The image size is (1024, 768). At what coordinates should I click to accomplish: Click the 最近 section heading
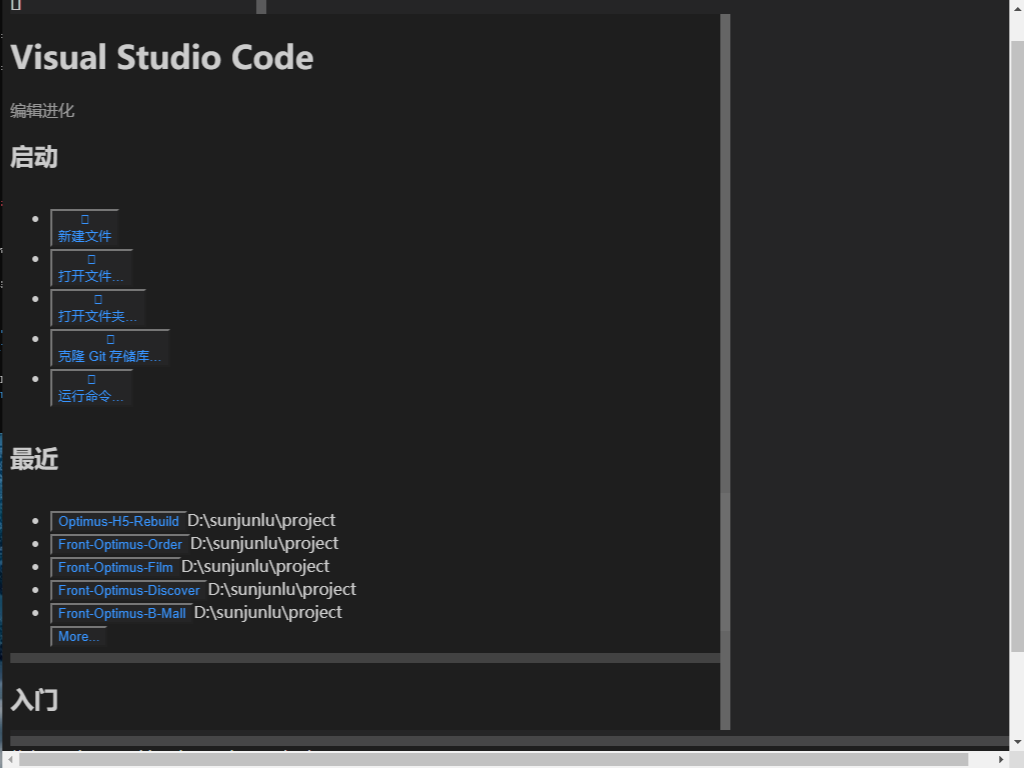coord(34,459)
